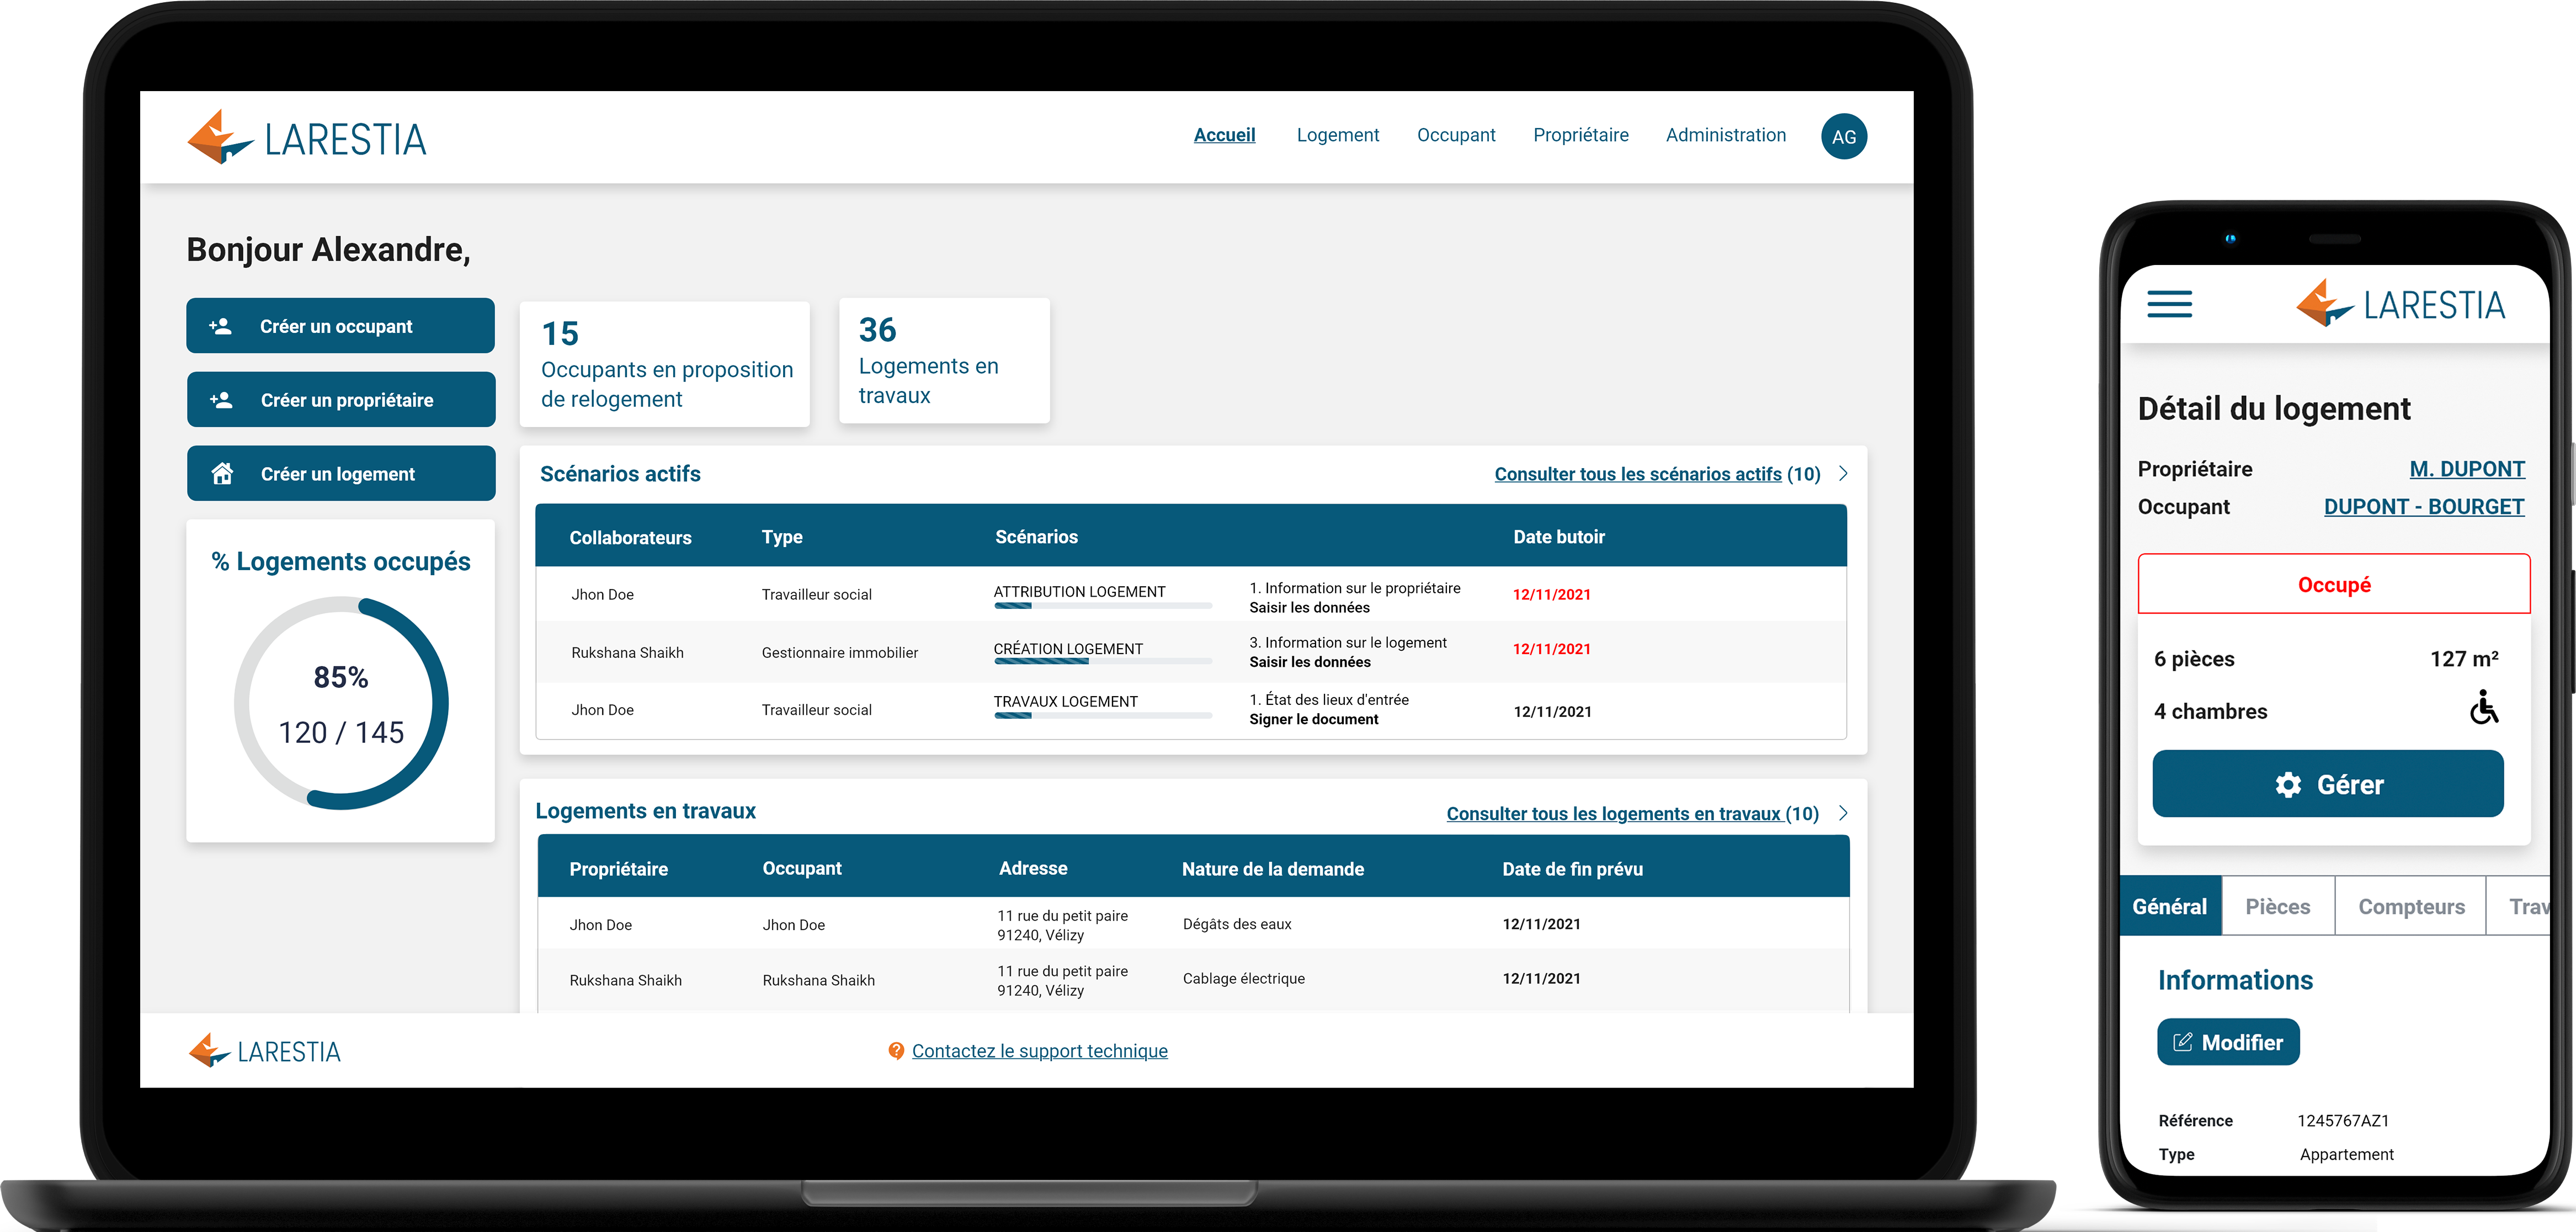2576x1232 pixels.
Task: Open the mobile hamburger menu
Action: [2169, 304]
